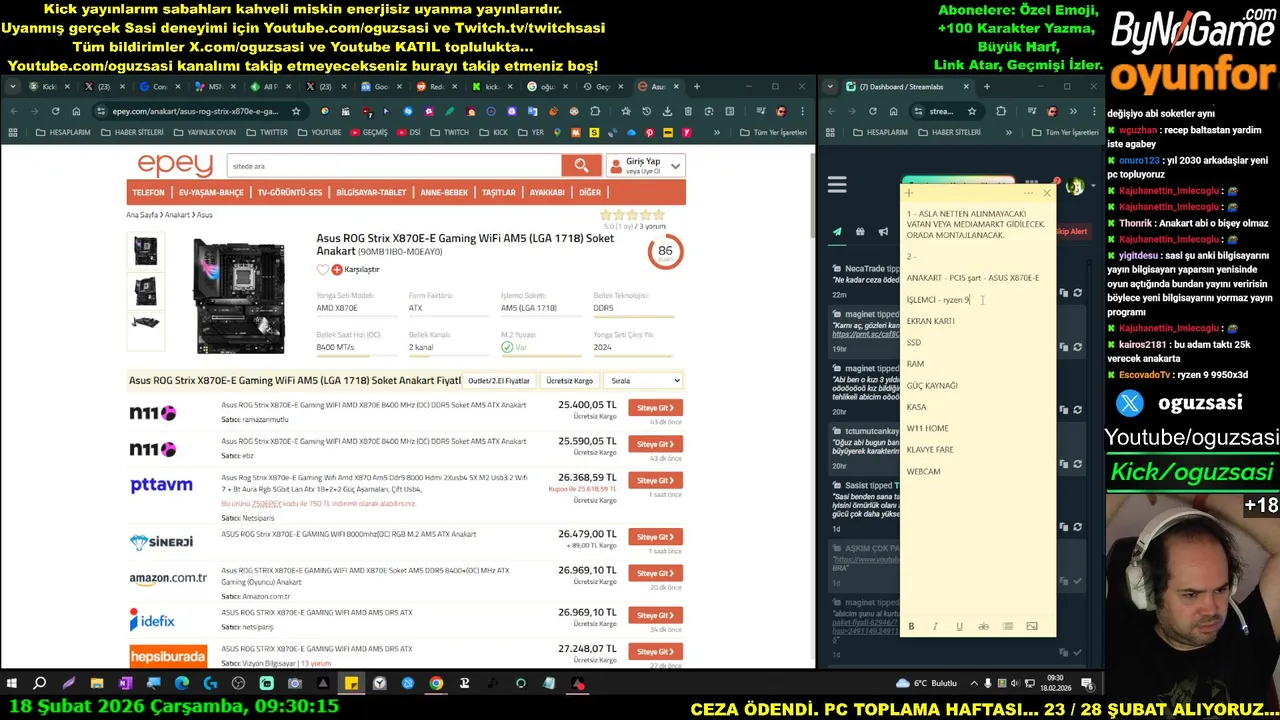Screen dimensions: 1280x720
Task: Open Windows Start menu
Action: pyautogui.click(x=12, y=684)
